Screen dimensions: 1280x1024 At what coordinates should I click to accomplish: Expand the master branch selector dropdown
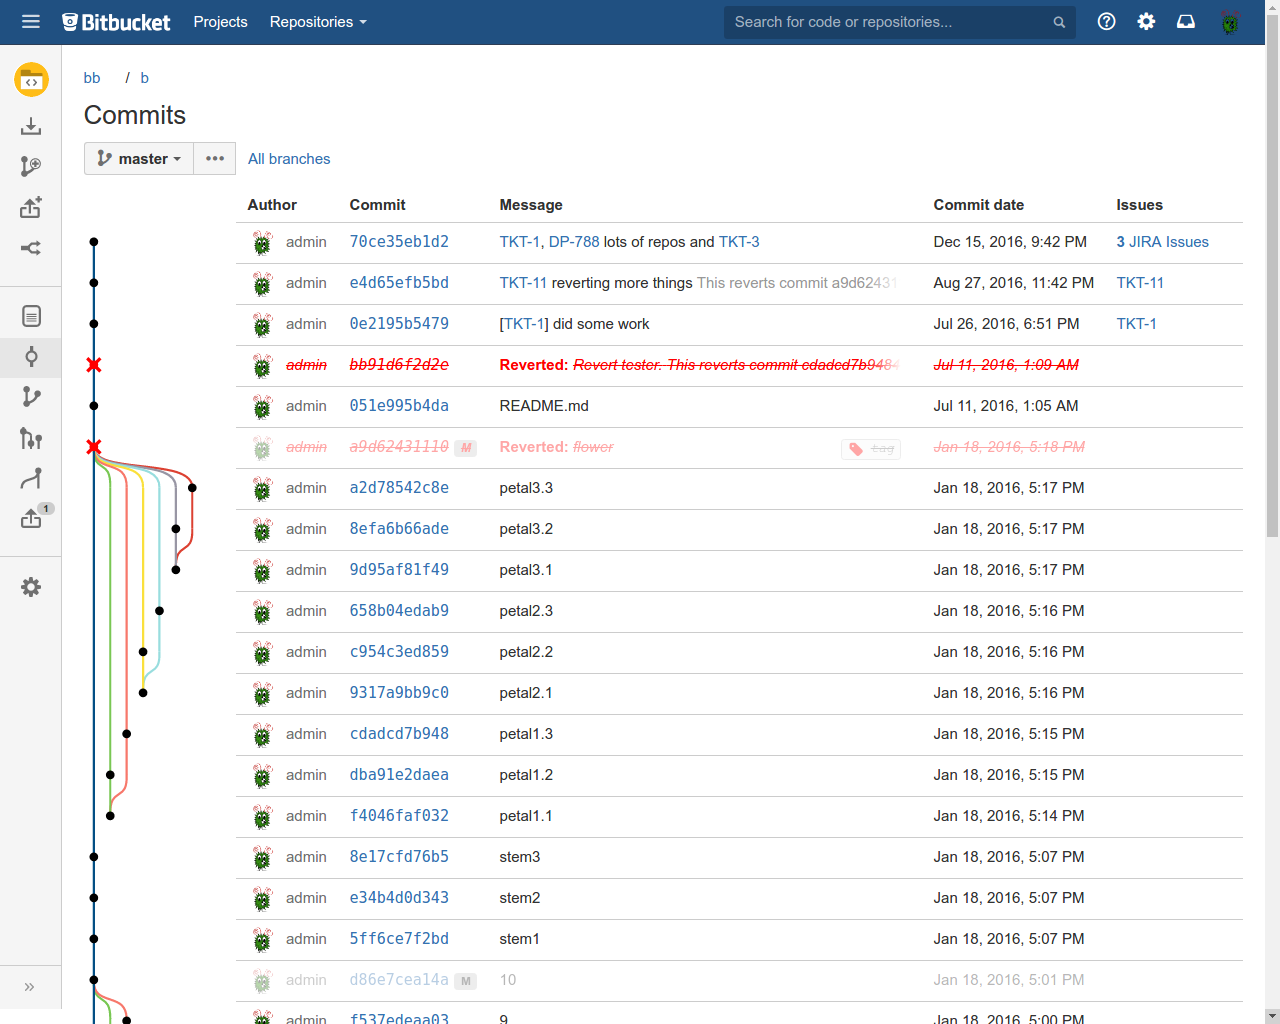coord(139,159)
